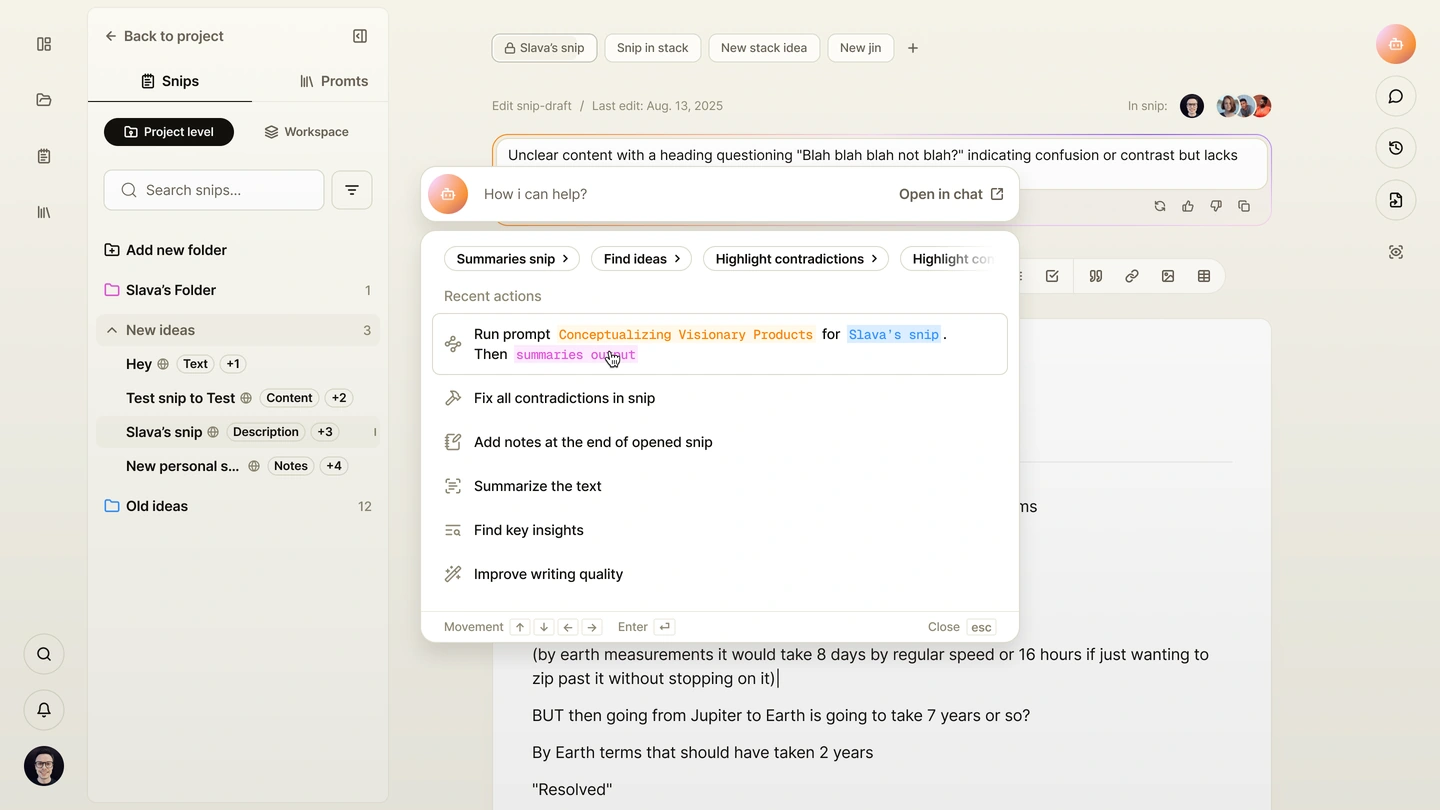This screenshot has height=810, width=1440.
Task: Open version history clock icon
Action: pos(1396,148)
